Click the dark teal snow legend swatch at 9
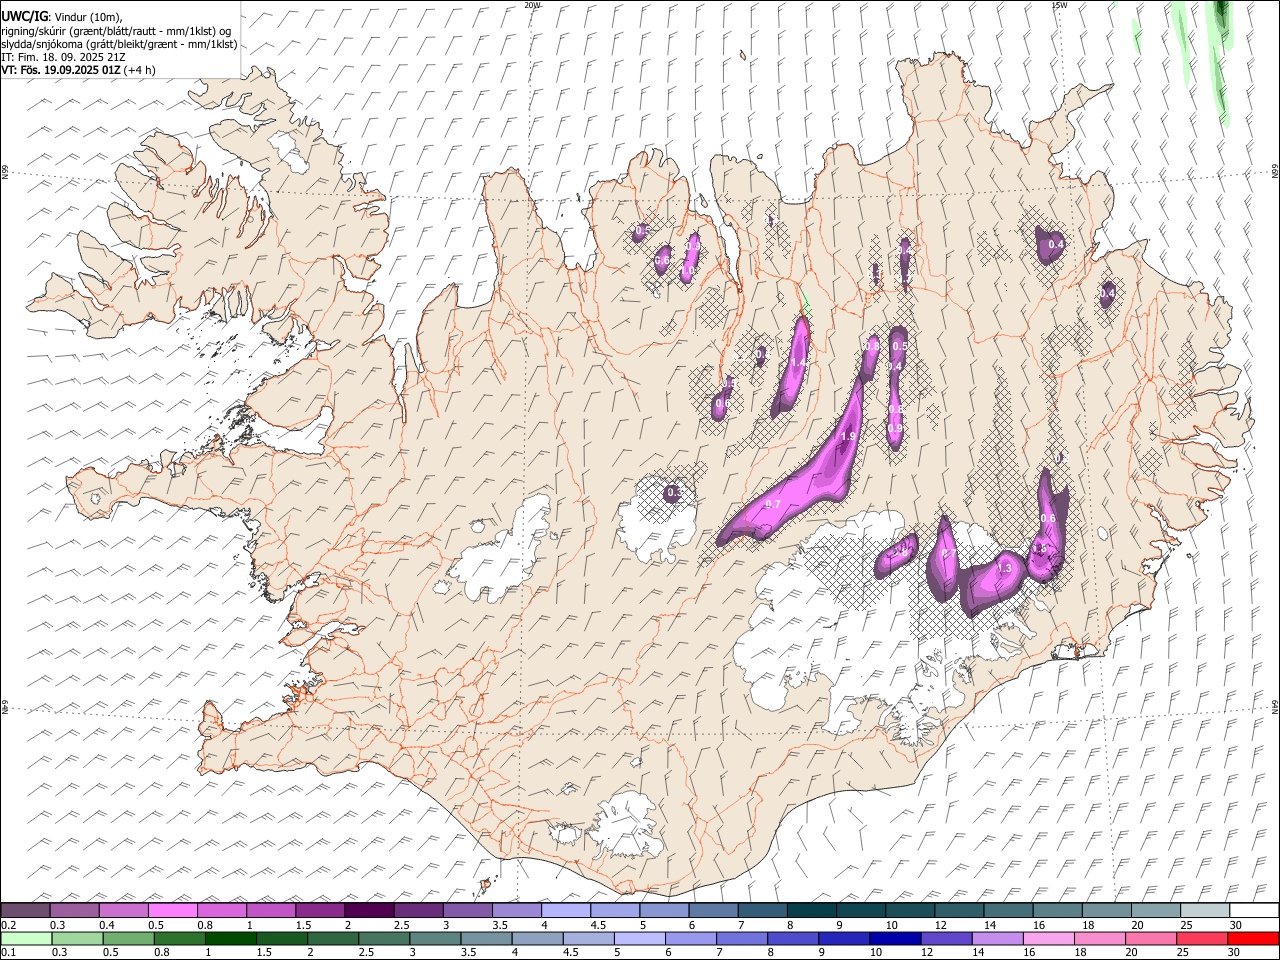Screen dimensions: 1280x960 point(859,911)
